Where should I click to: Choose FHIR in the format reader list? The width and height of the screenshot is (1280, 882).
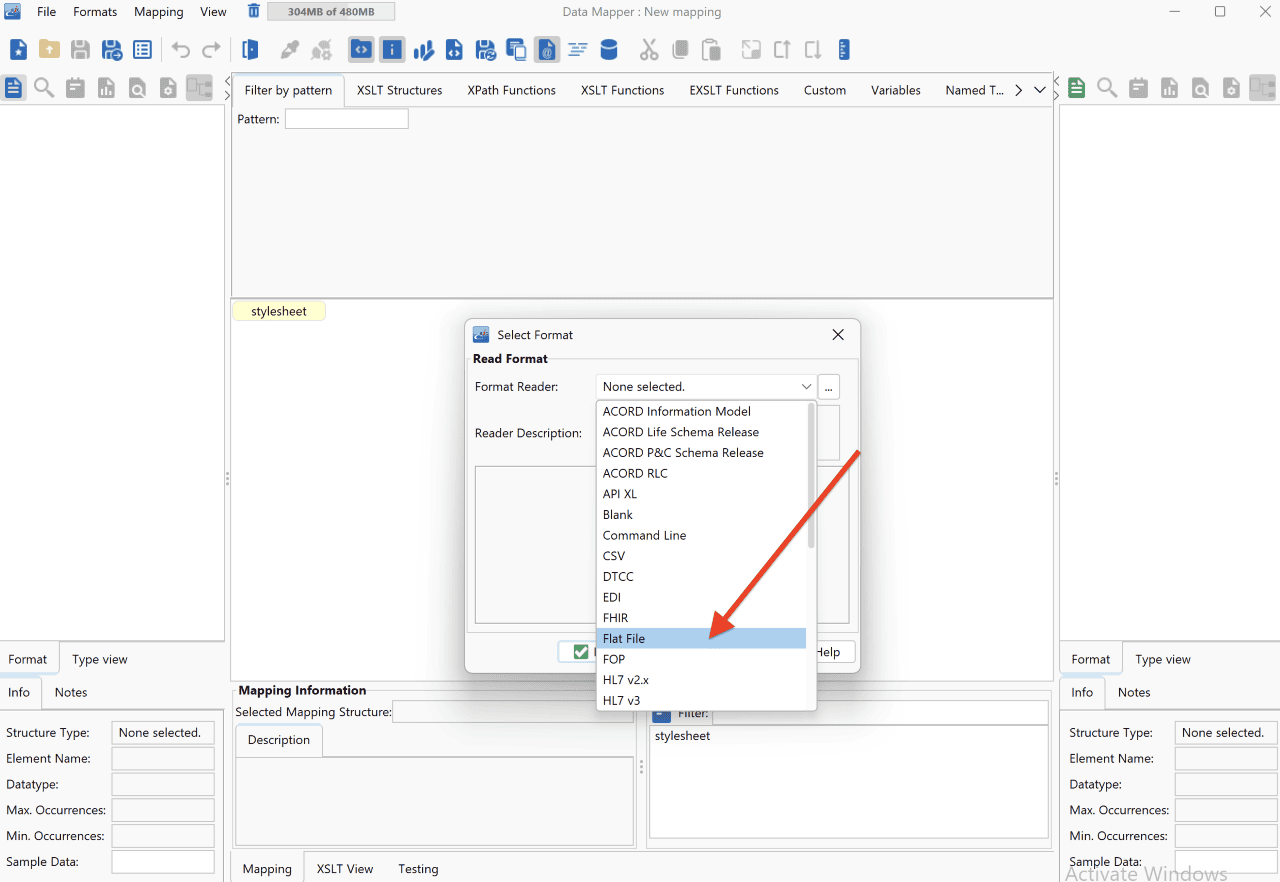tap(701, 618)
